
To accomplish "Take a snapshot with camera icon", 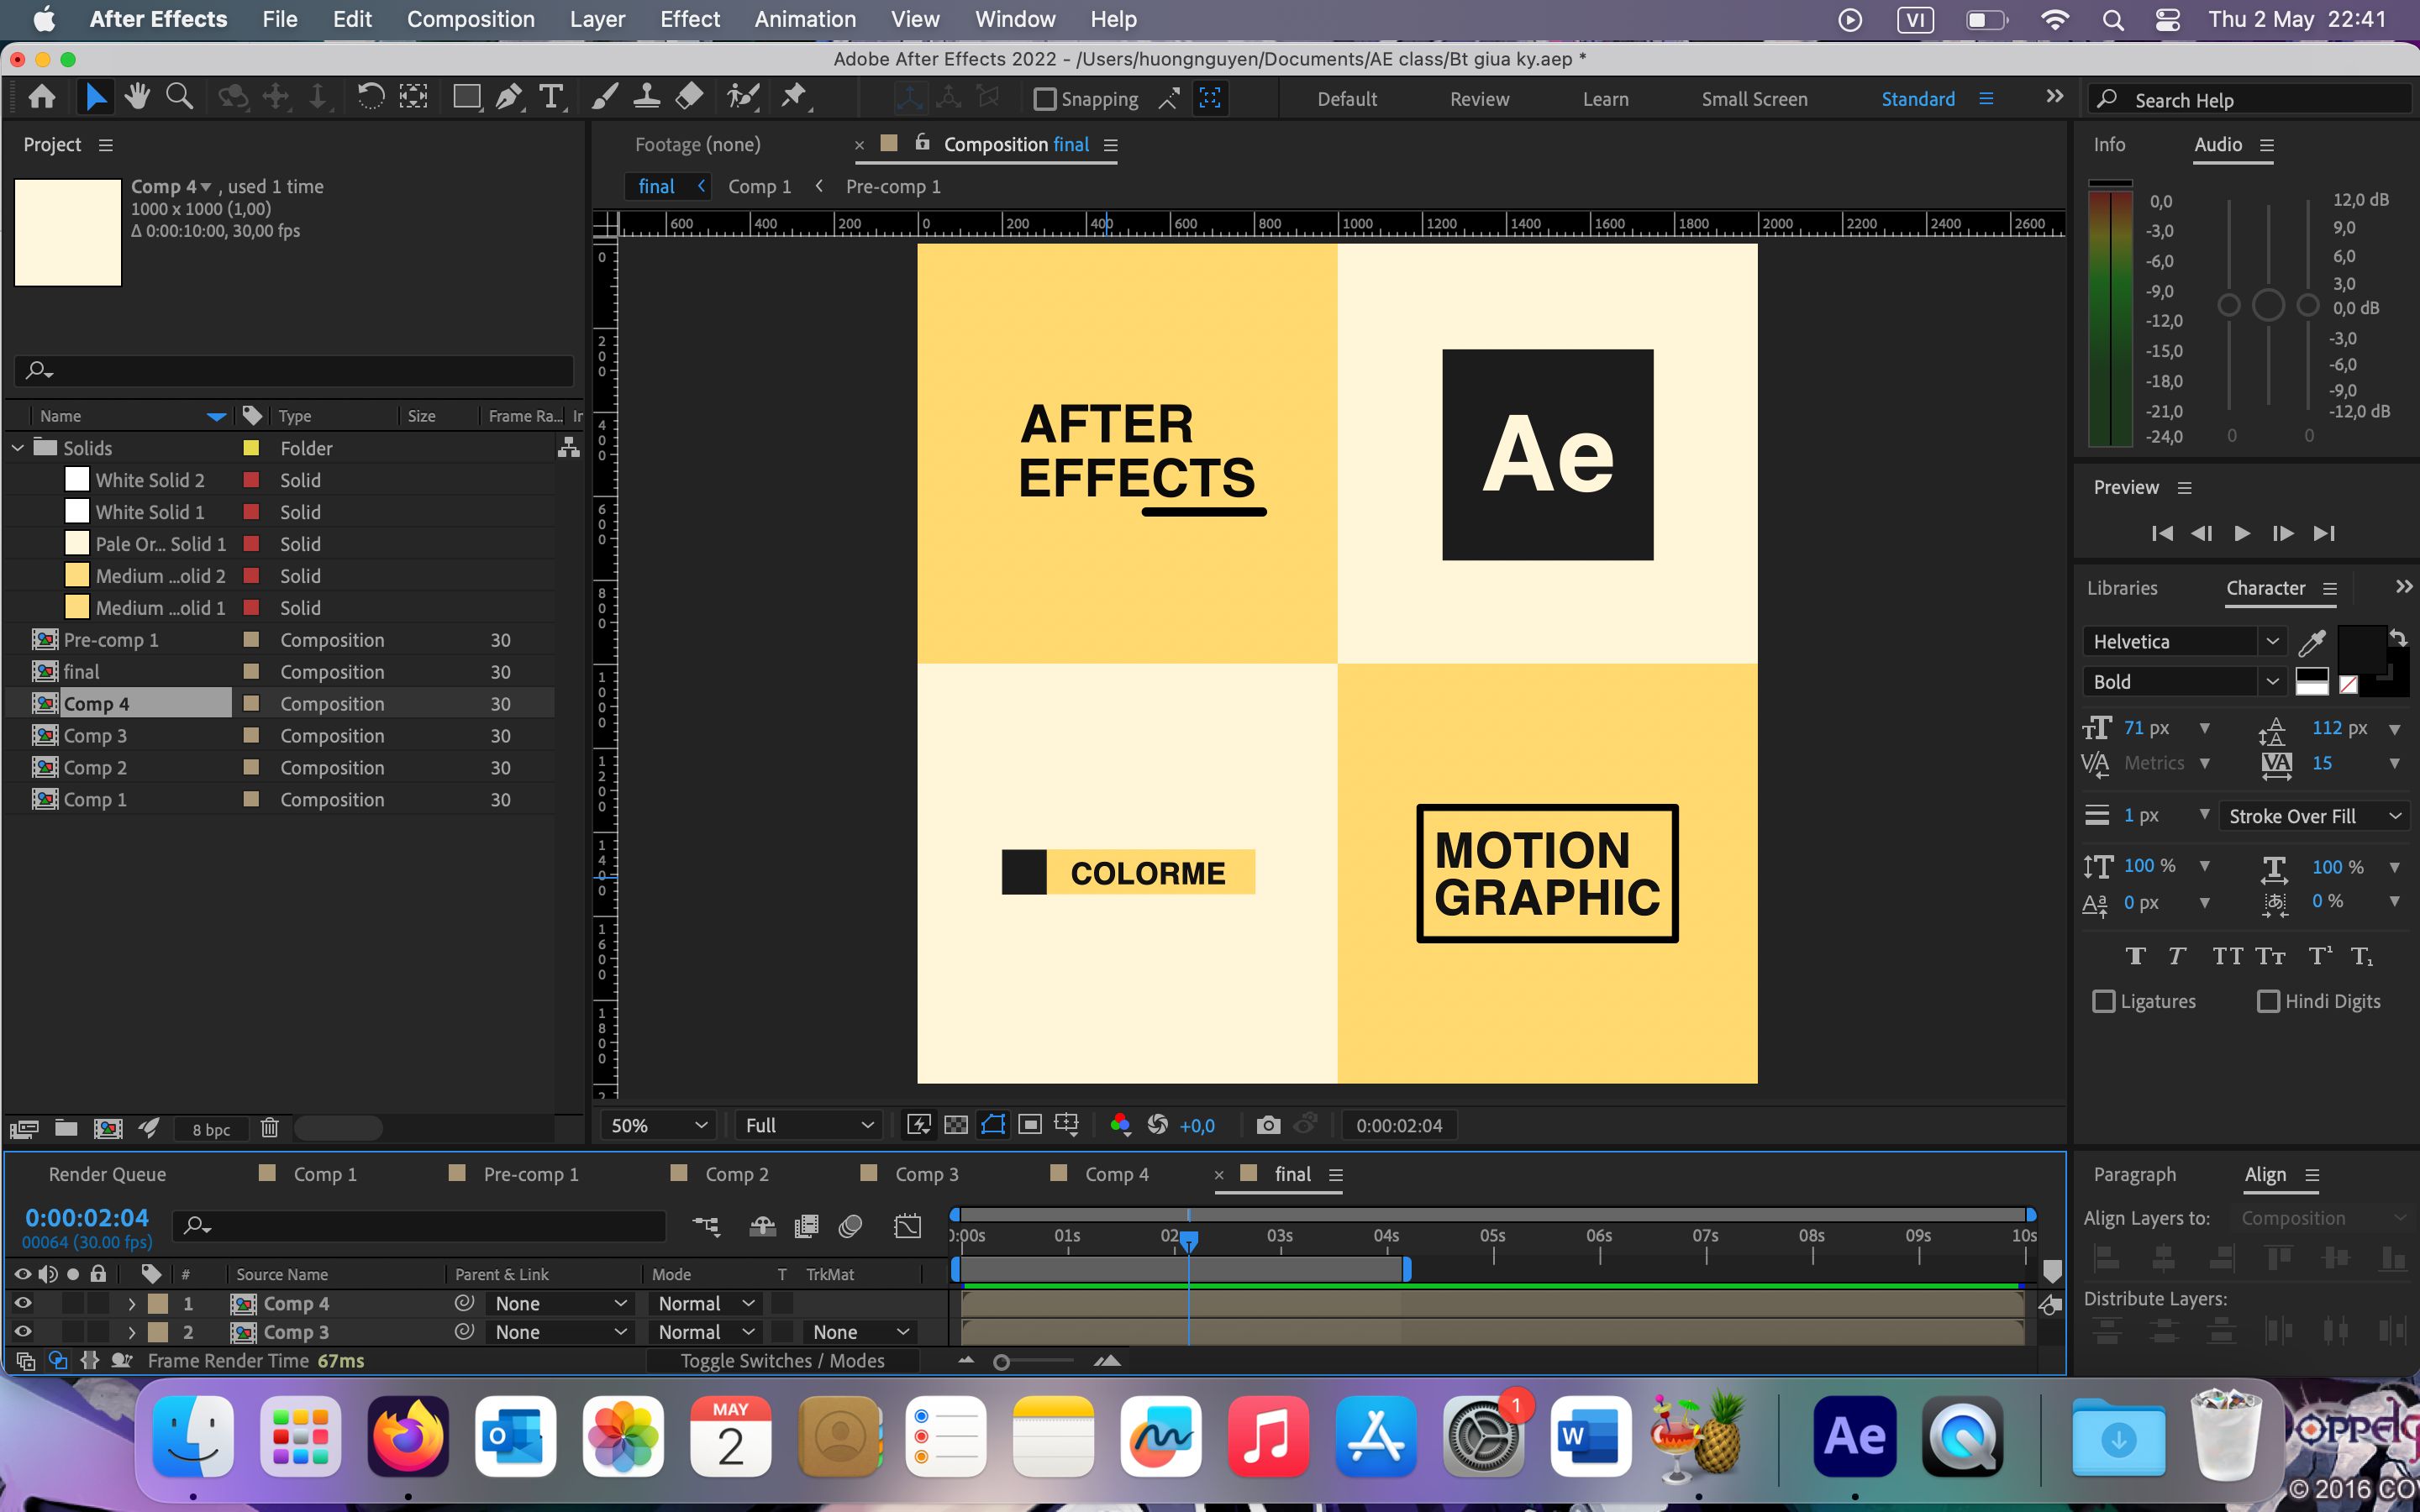I will point(1267,1125).
